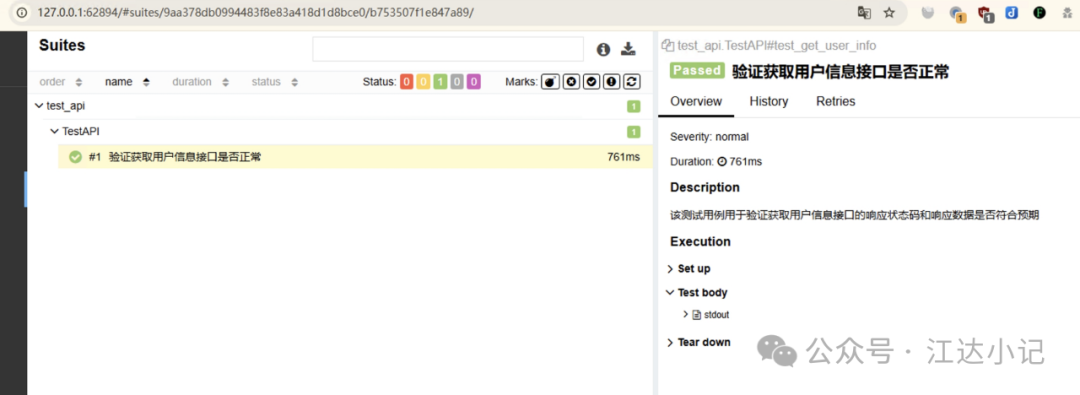Screen dimensions: 1080x395
Task: Download the suites CSV using download icon
Action: [627, 49]
